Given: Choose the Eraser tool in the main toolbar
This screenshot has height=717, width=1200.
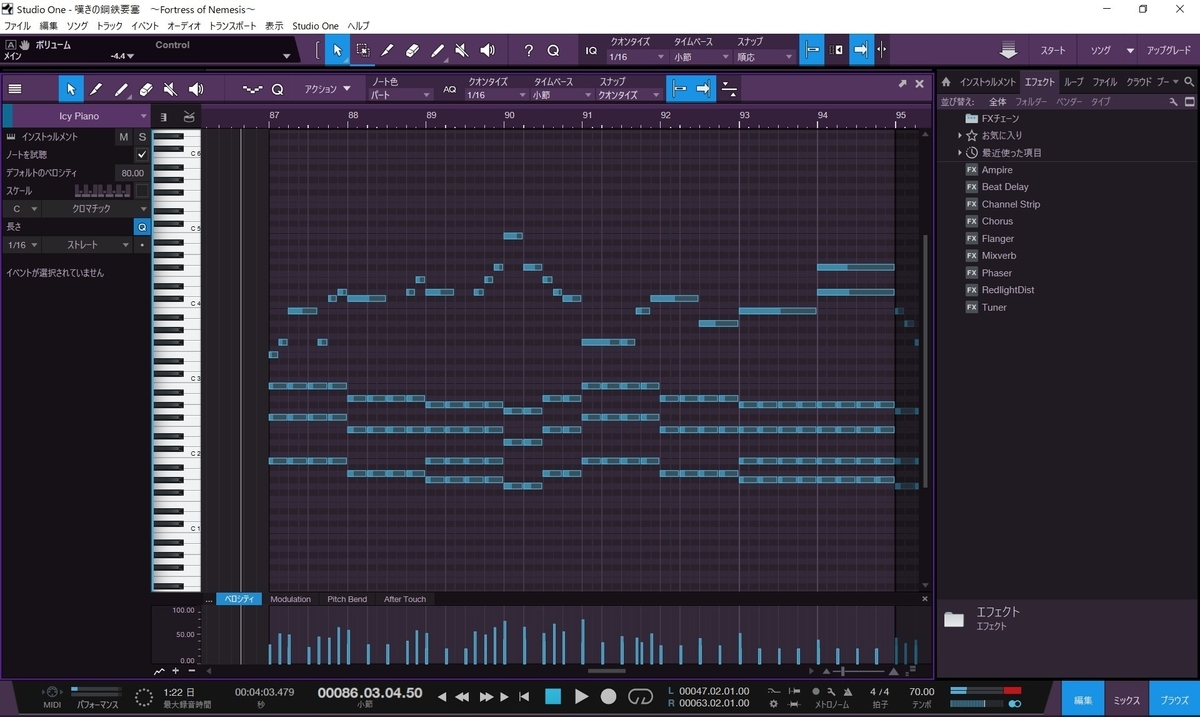Looking at the screenshot, I should [x=412, y=50].
